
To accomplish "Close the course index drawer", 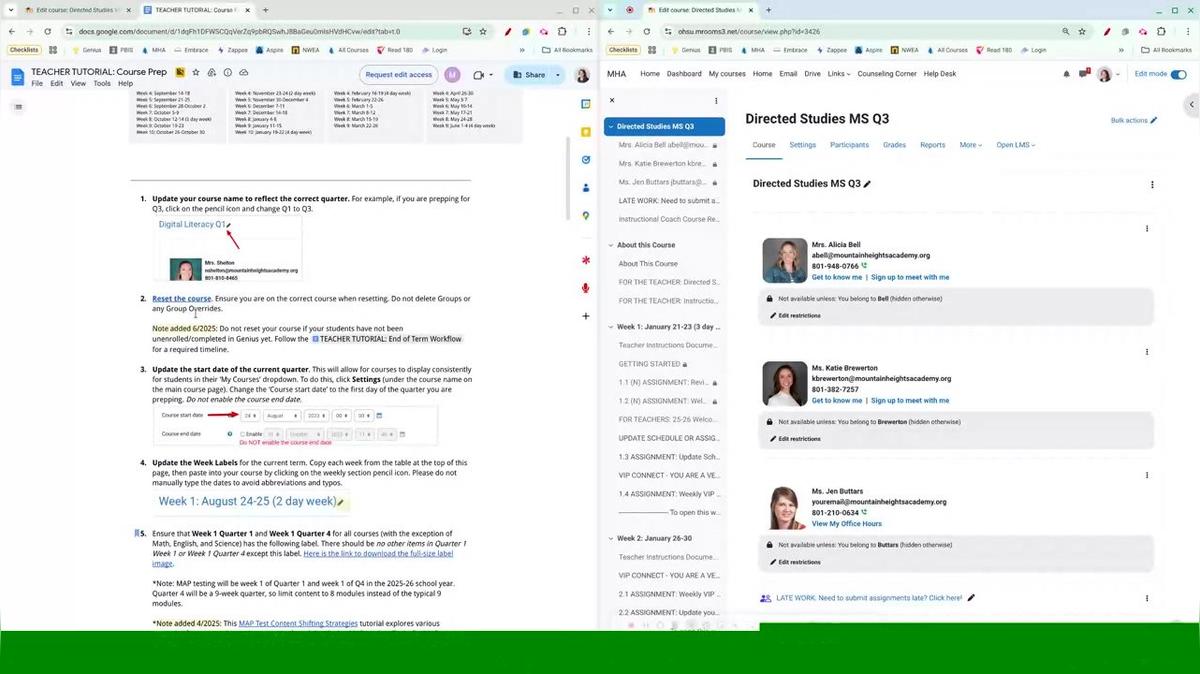I will point(612,100).
